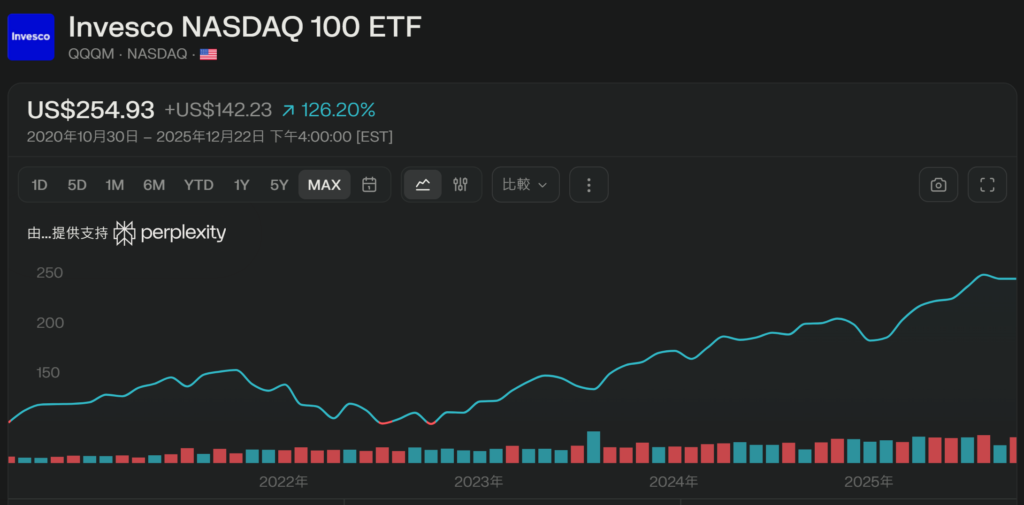
Task: Expand the 比較 compare dropdown
Action: coord(525,185)
